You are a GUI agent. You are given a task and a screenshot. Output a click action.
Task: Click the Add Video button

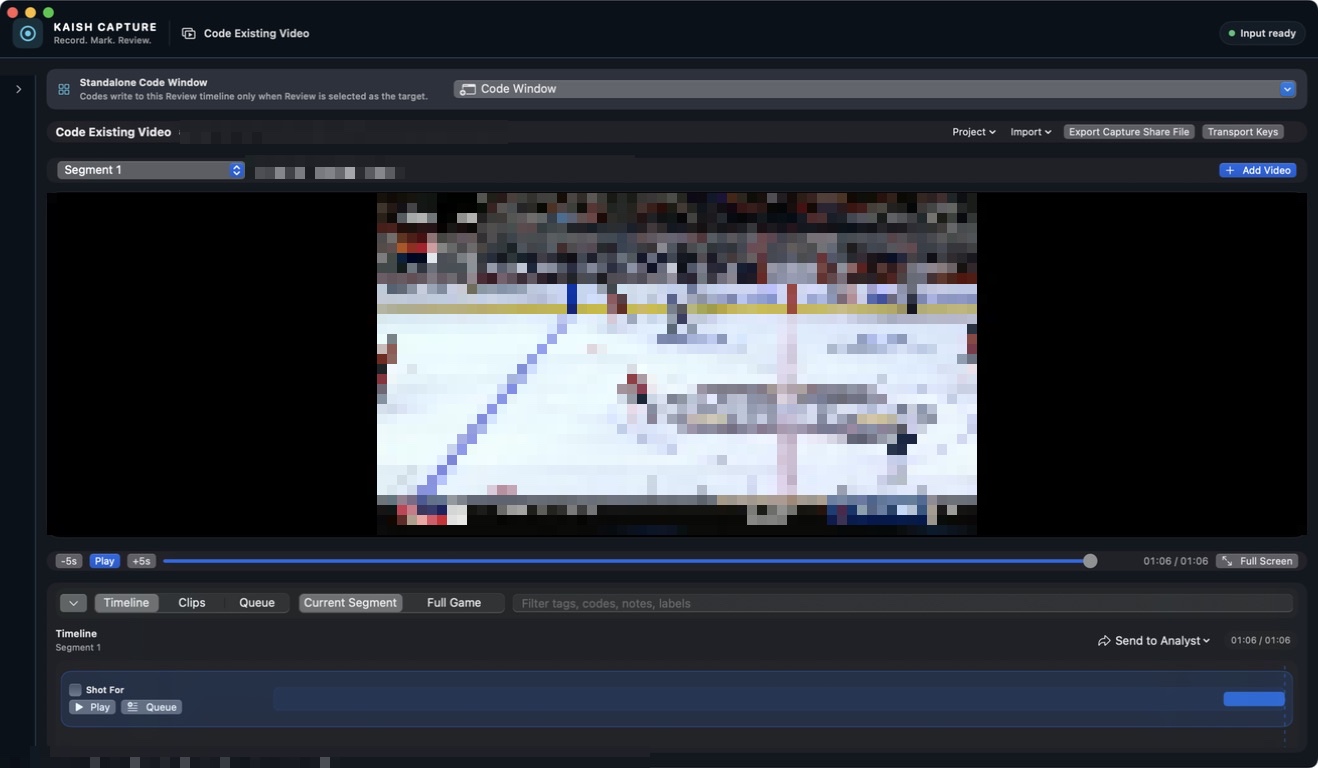point(1258,170)
